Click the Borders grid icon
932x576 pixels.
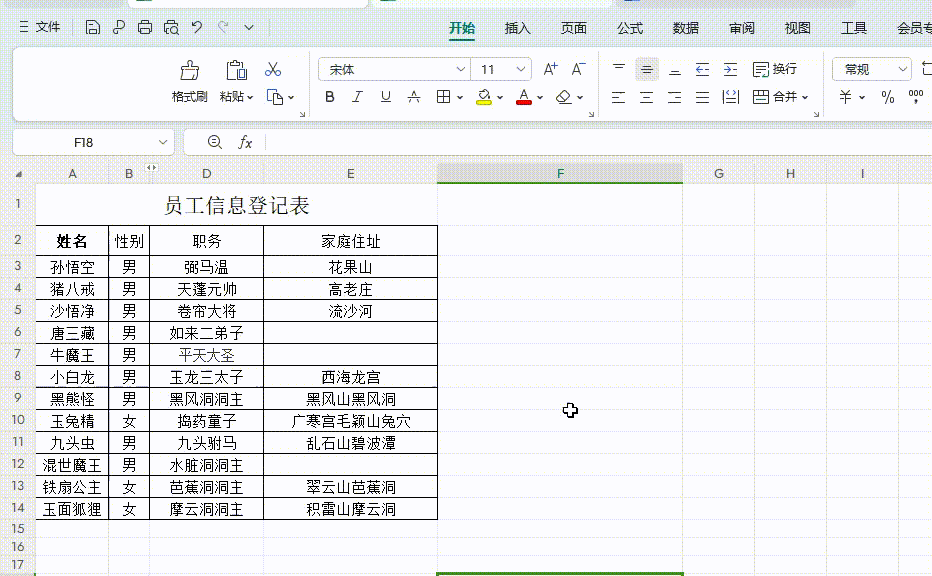coord(443,97)
